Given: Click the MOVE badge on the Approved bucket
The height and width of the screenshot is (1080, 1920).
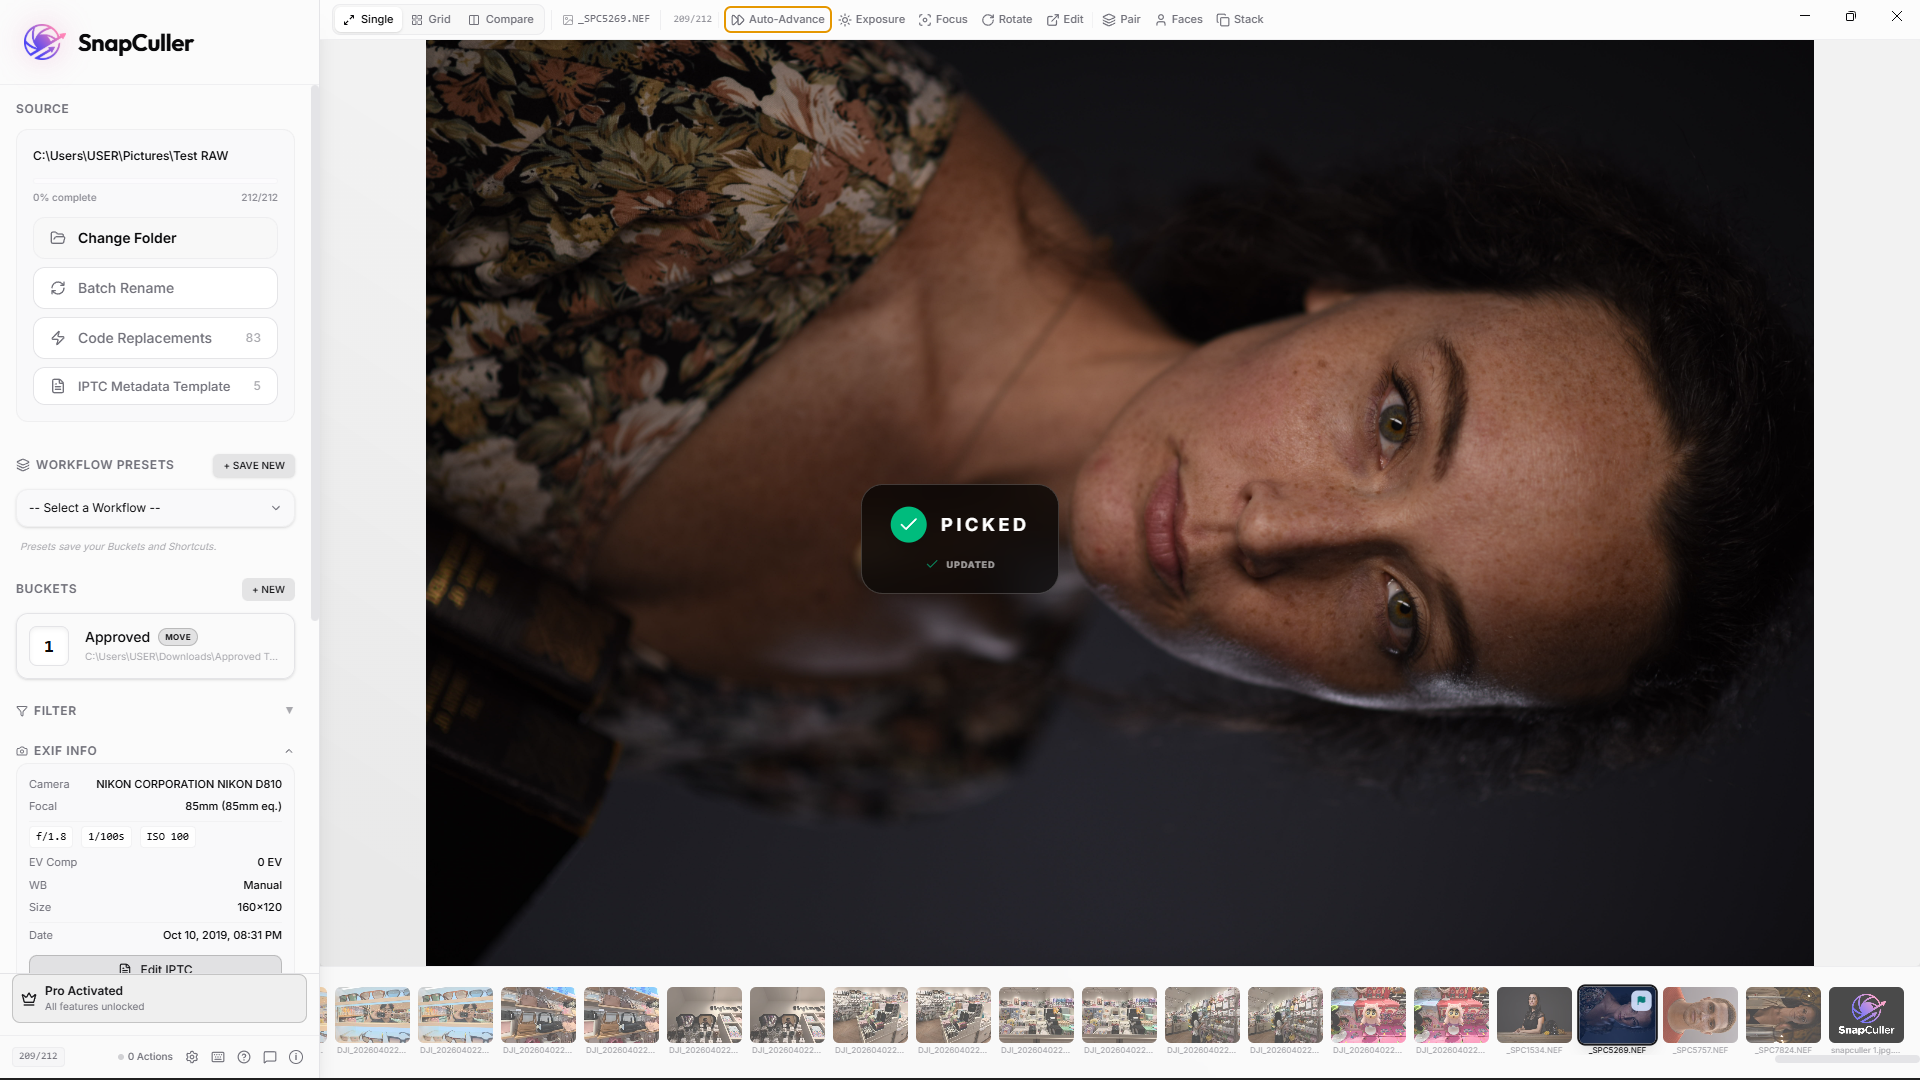Looking at the screenshot, I should (178, 637).
